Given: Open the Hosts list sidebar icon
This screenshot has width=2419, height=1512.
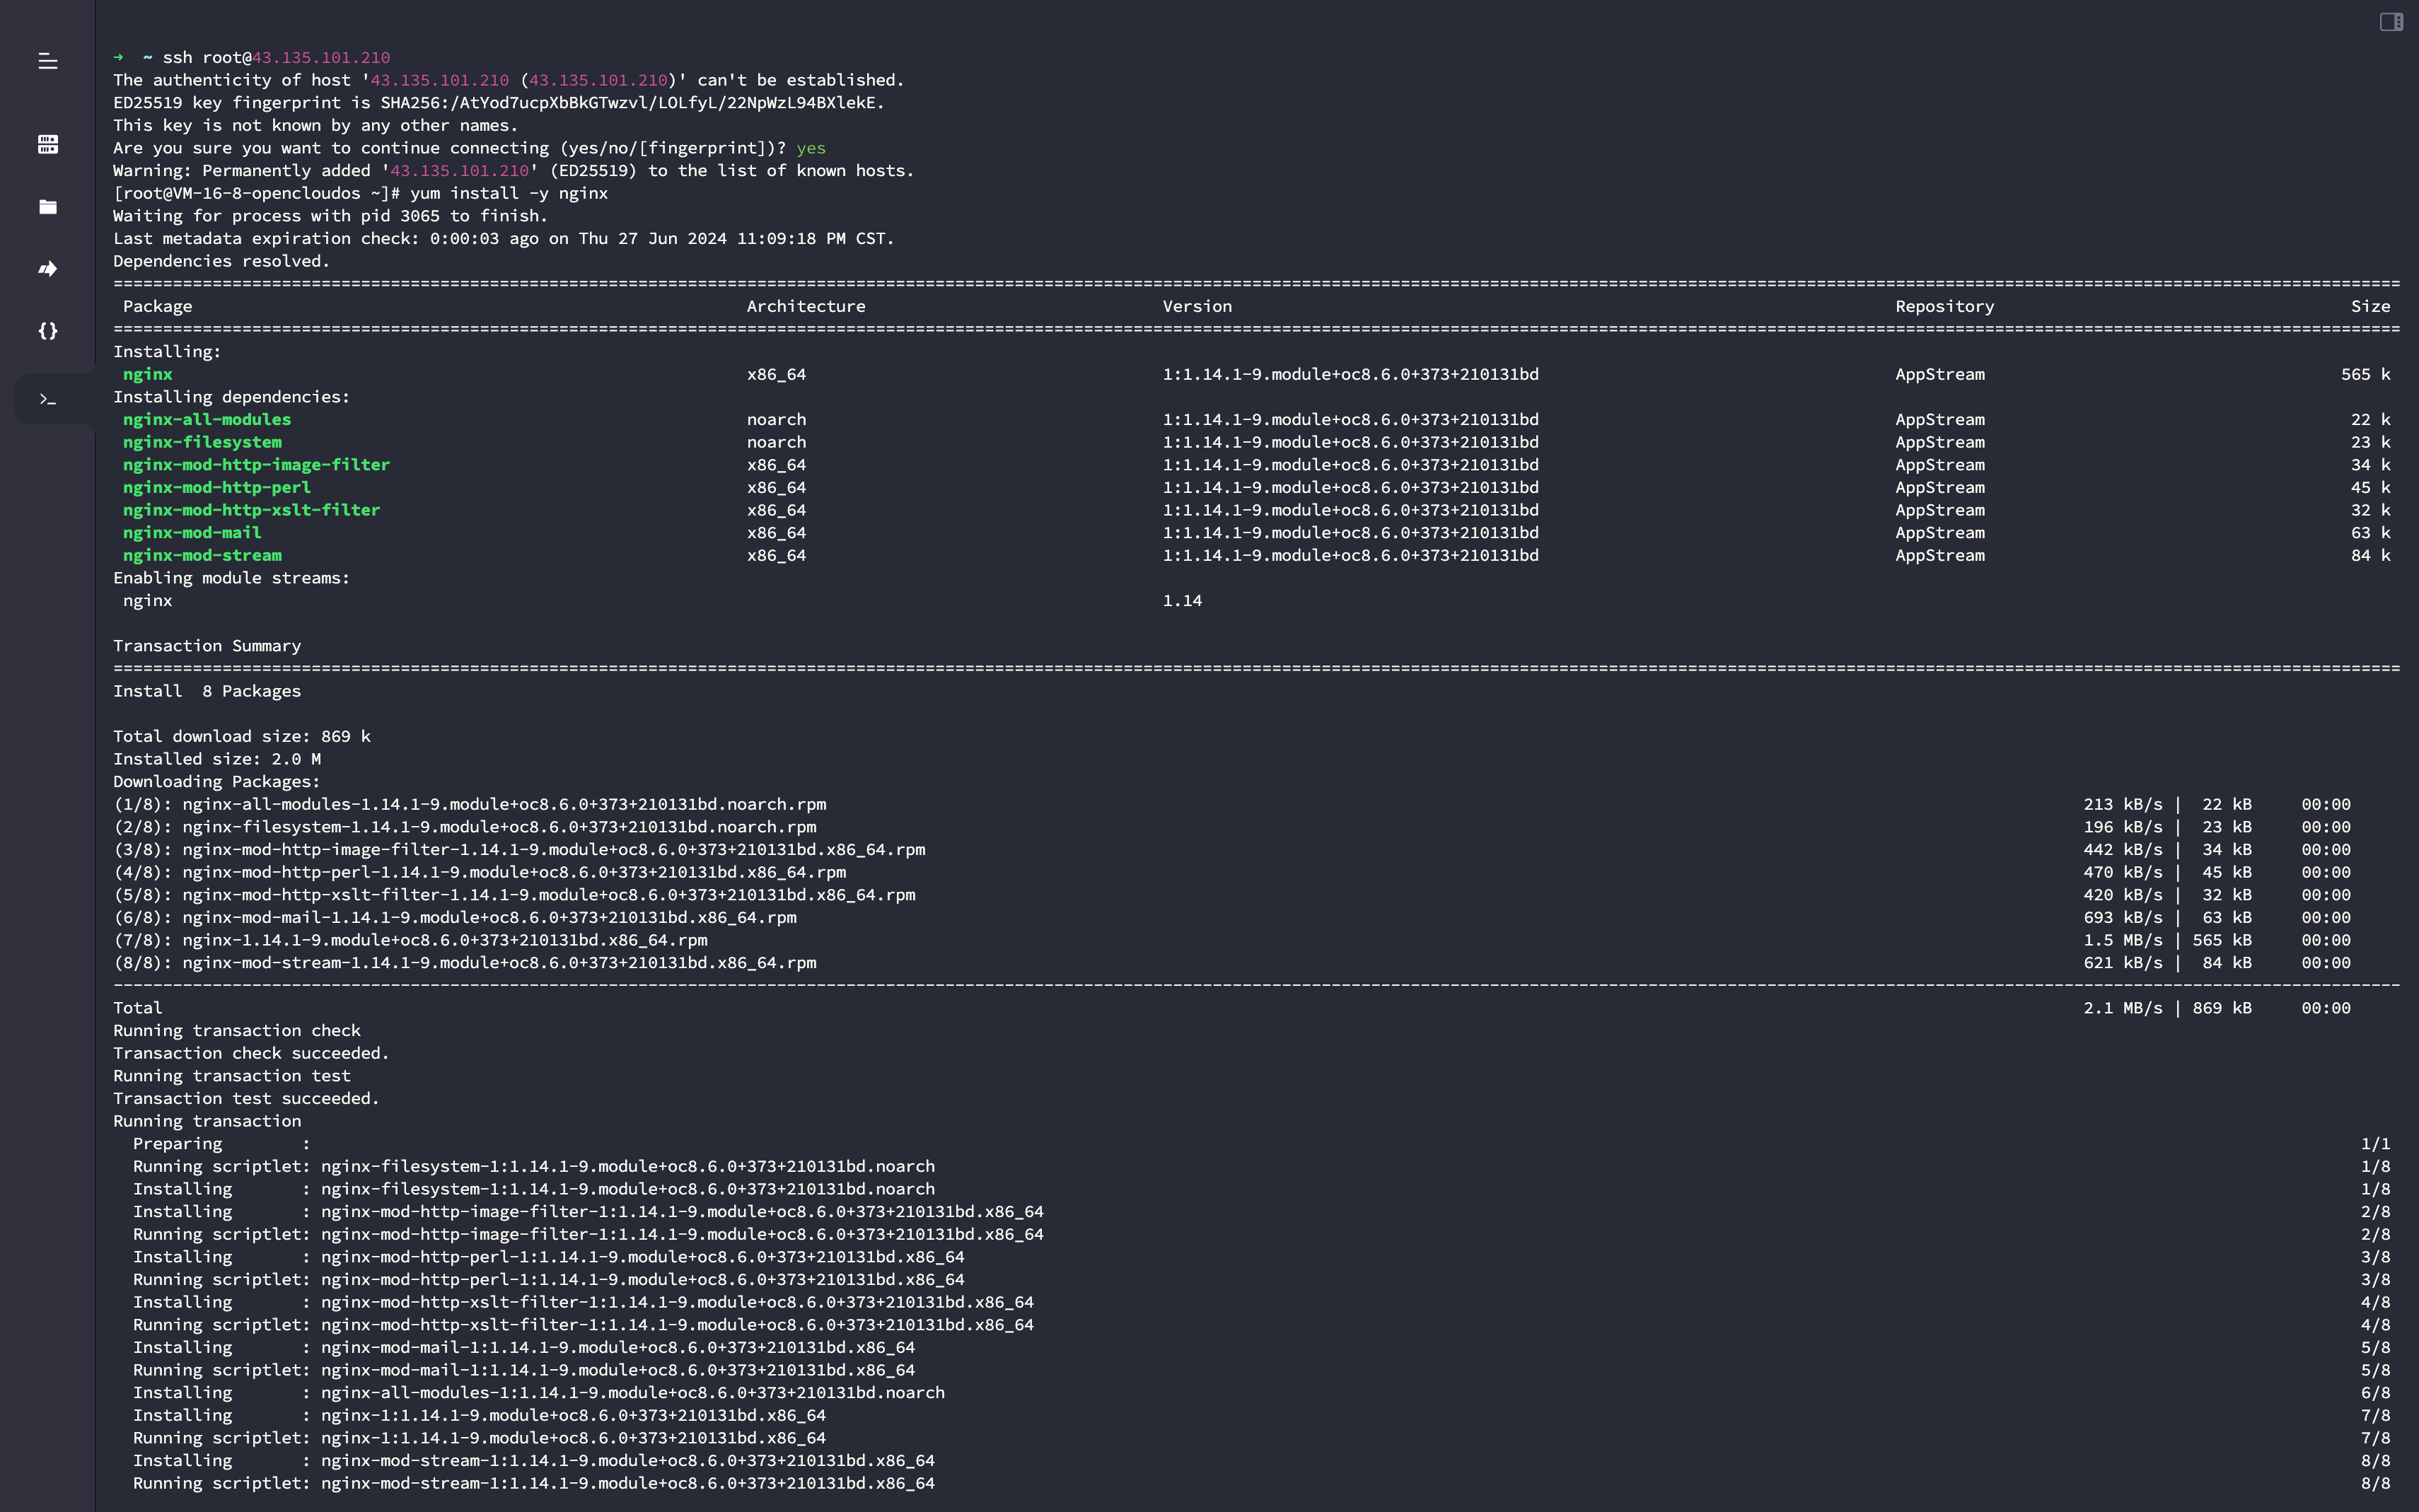Looking at the screenshot, I should (x=47, y=144).
